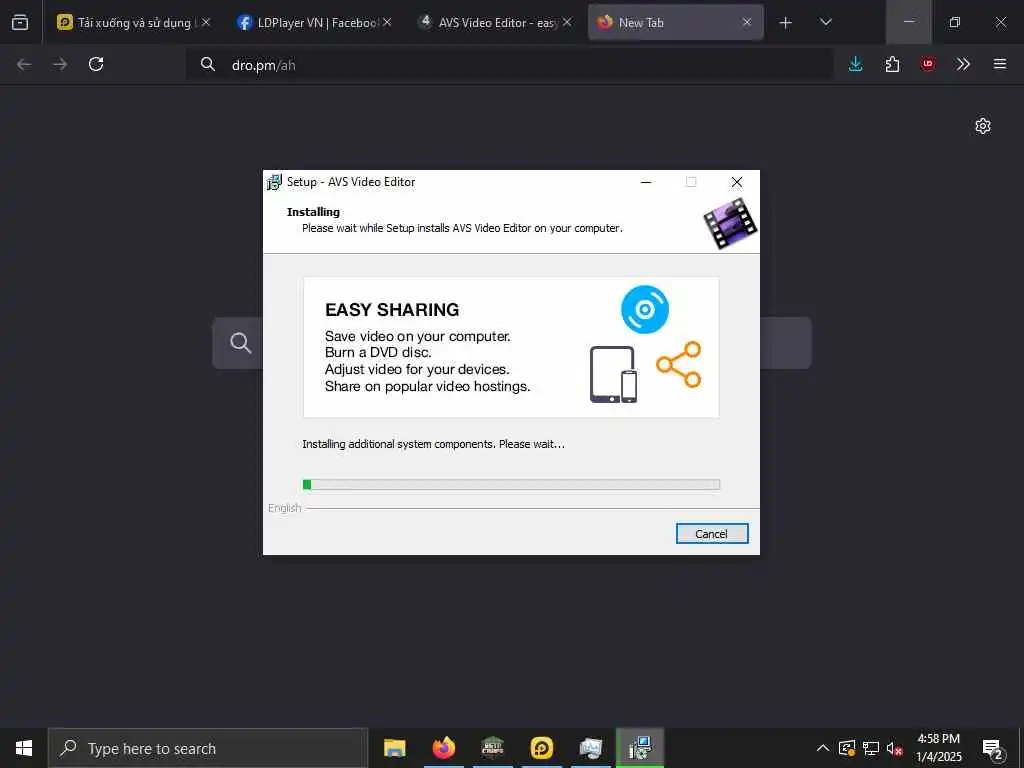Open Firefox View icon at tab bar start

pyautogui.click(x=20, y=23)
